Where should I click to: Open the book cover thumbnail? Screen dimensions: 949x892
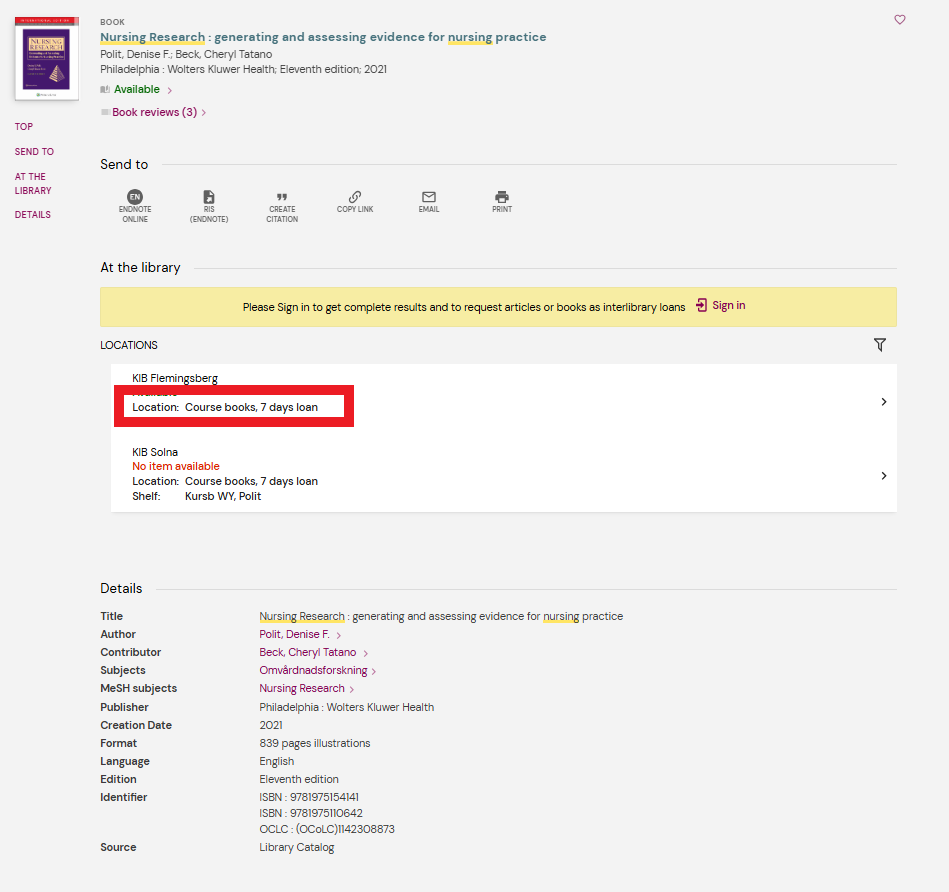pyautogui.click(x=47, y=58)
